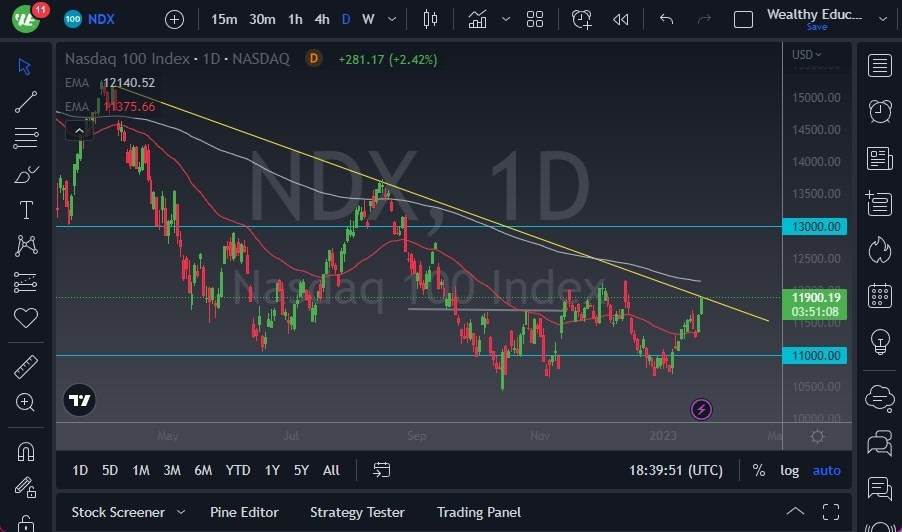Expand the bottom panel upward

[795, 511]
